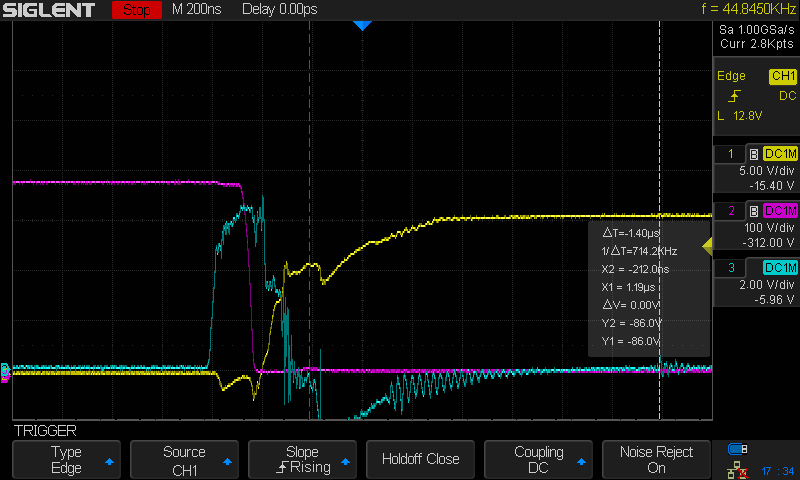The width and height of the screenshot is (800, 480).
Task: Open the trigger Source CH1 selector
Action: [x=184, y=460]
